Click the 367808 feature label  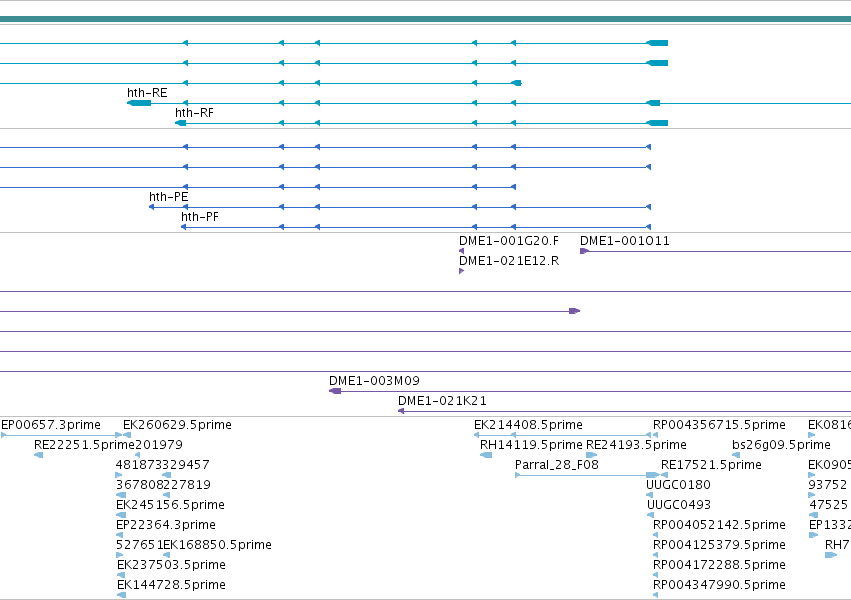click(139, 485)
